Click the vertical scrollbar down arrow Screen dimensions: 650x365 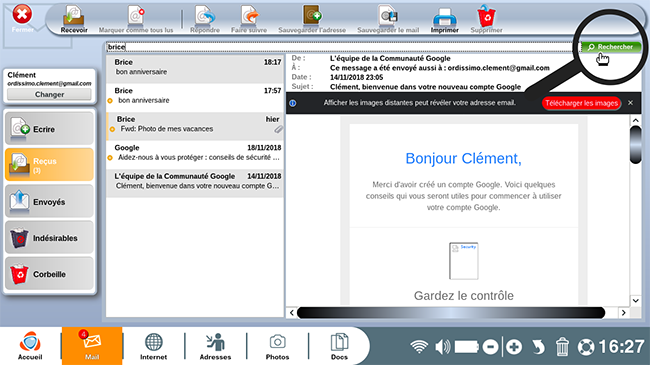click(x=635, y=300)
